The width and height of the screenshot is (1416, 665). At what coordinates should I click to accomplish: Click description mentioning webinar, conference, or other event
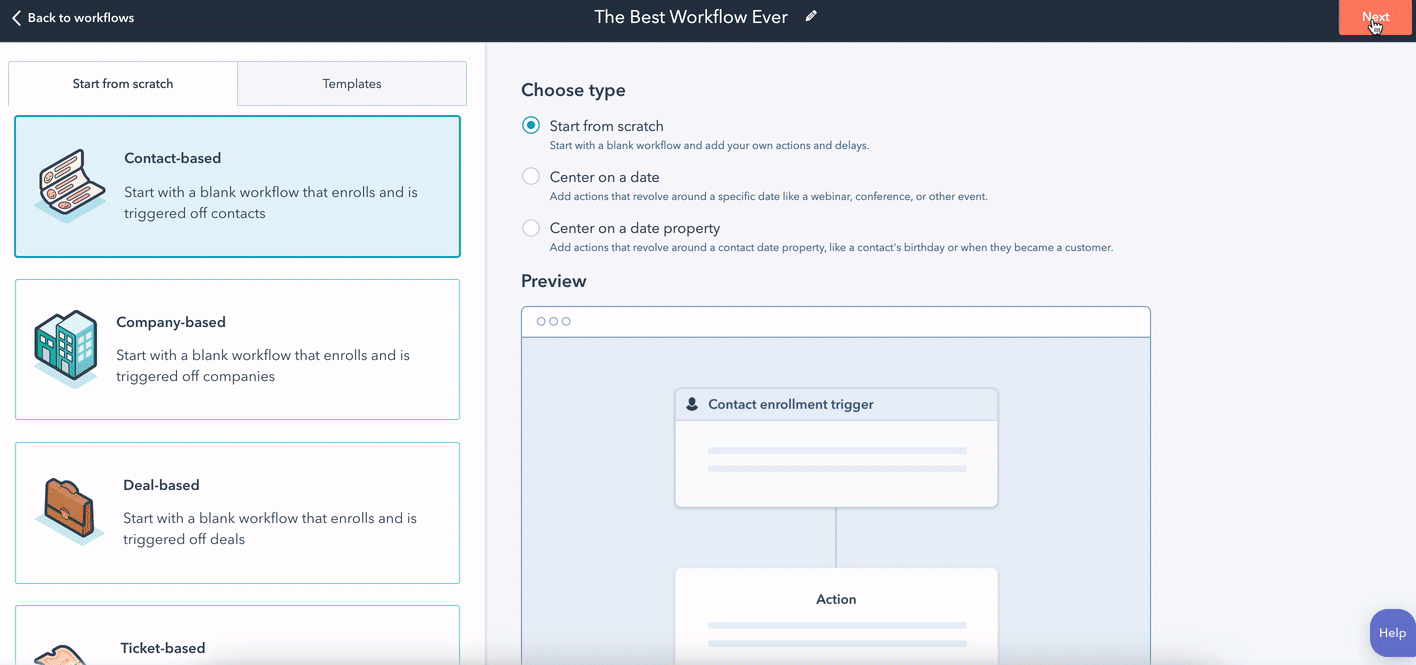769,196
